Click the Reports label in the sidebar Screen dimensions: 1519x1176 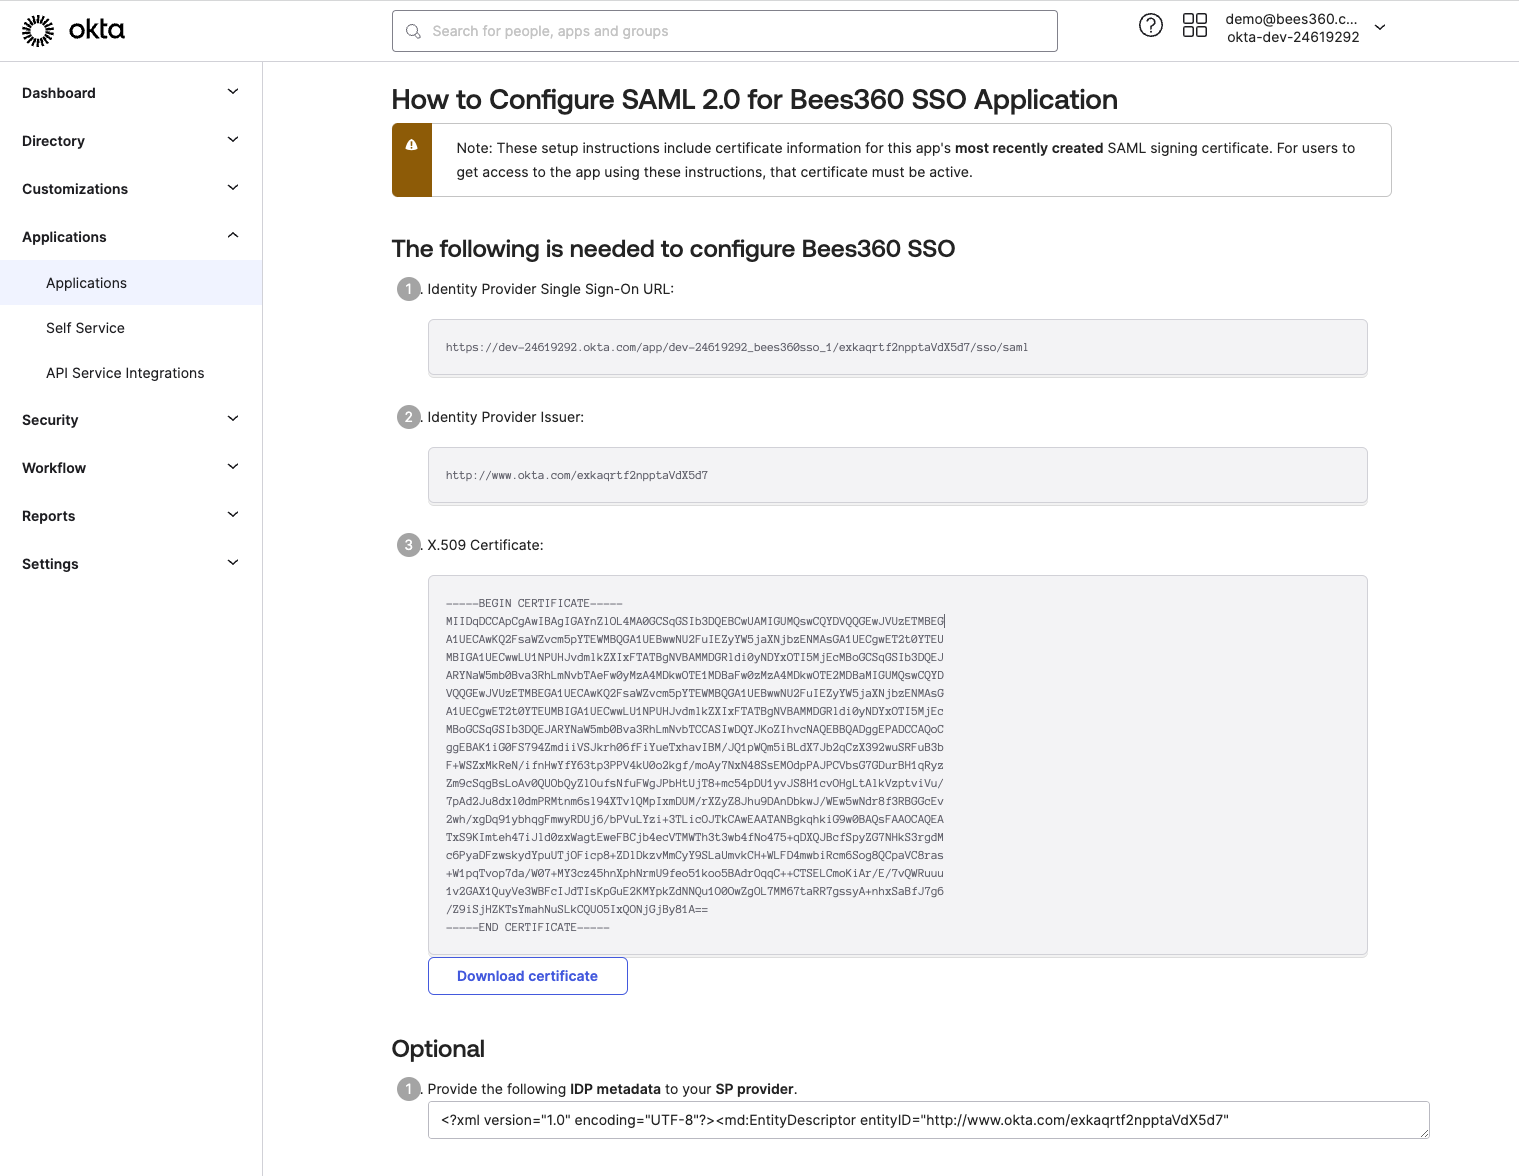point(49,516)
